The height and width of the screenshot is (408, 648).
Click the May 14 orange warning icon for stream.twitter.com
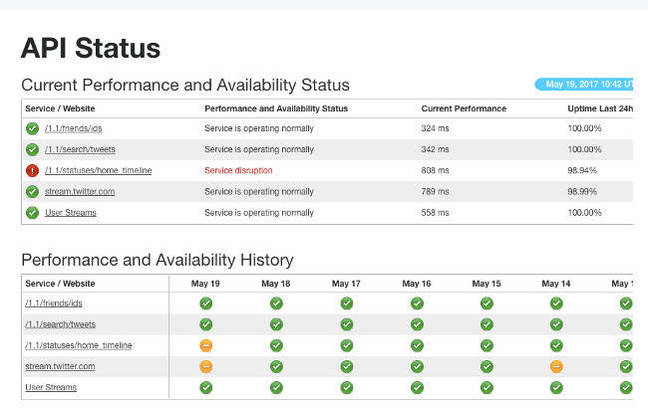pyautogui.click(x=556, y=366)
